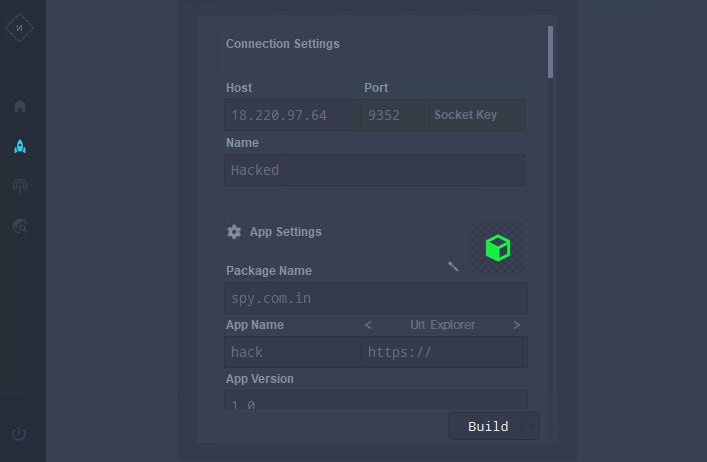This screenshot has height=462, width=707.
Task: Click the vertical scrollbar in settings panel
Action: coord(550,52)
